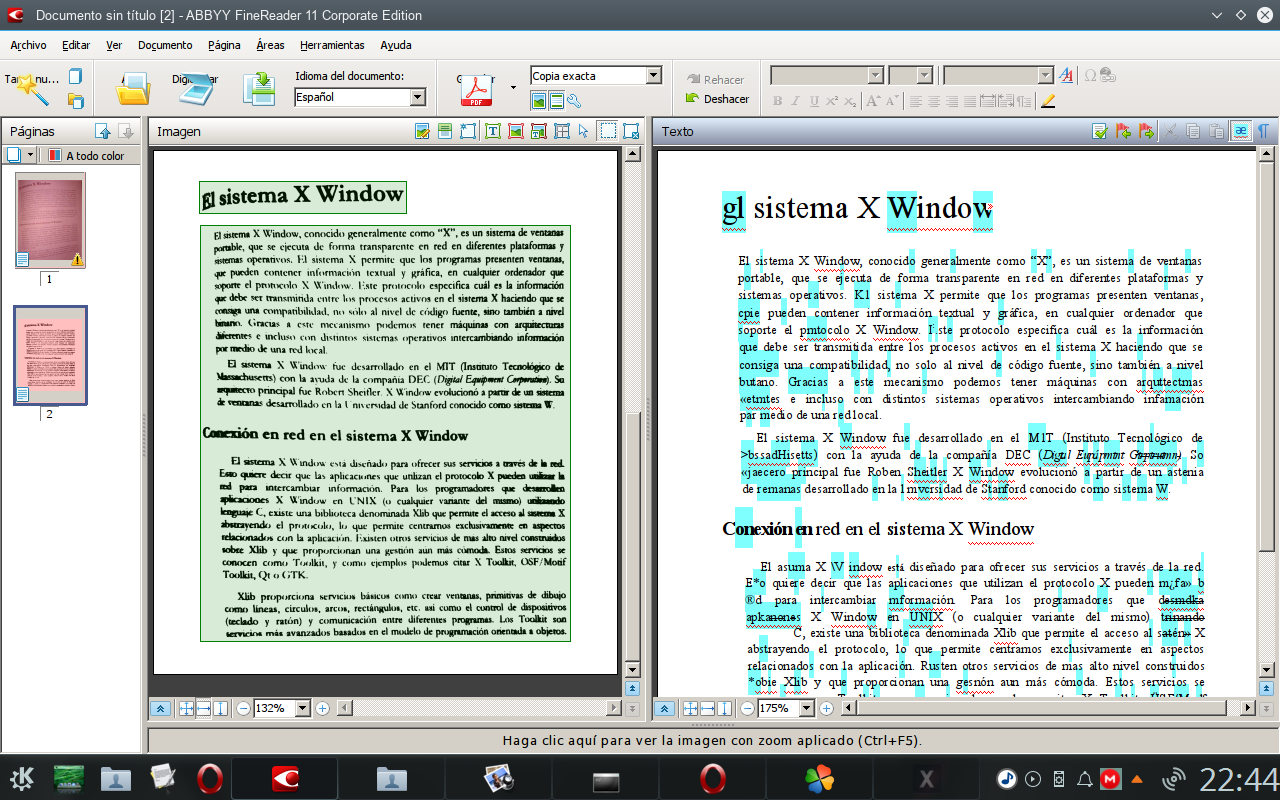Screen dimensions: 1280x800
Task: Click the Deshacer undo button
Action: click(717, 99)
